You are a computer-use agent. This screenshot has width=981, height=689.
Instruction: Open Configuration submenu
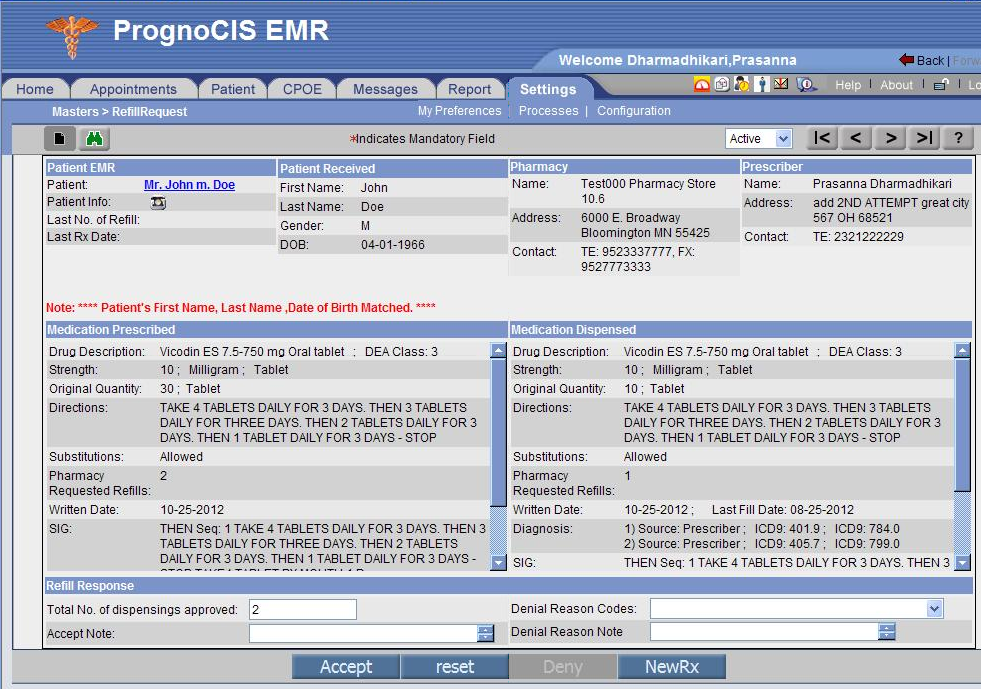click(x=634, y=111)
